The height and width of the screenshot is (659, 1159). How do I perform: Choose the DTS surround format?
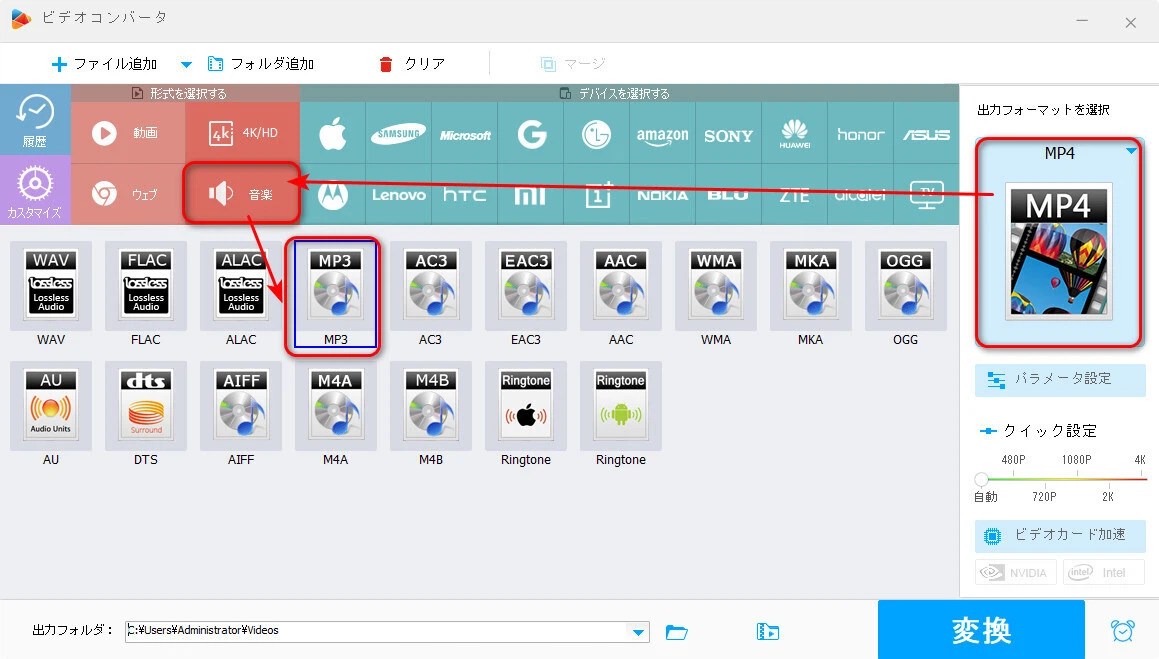146,406
